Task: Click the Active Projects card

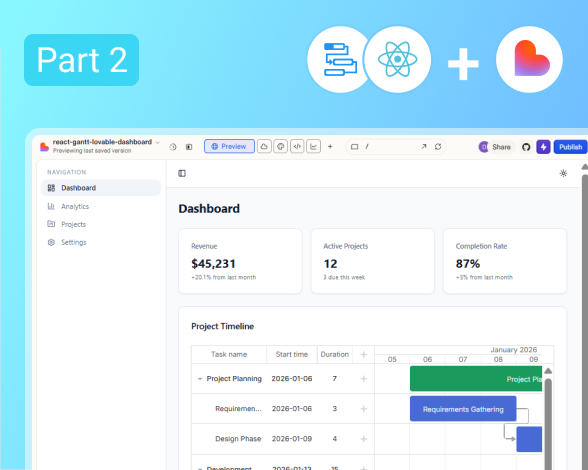Action: click(x=373, y=261)
